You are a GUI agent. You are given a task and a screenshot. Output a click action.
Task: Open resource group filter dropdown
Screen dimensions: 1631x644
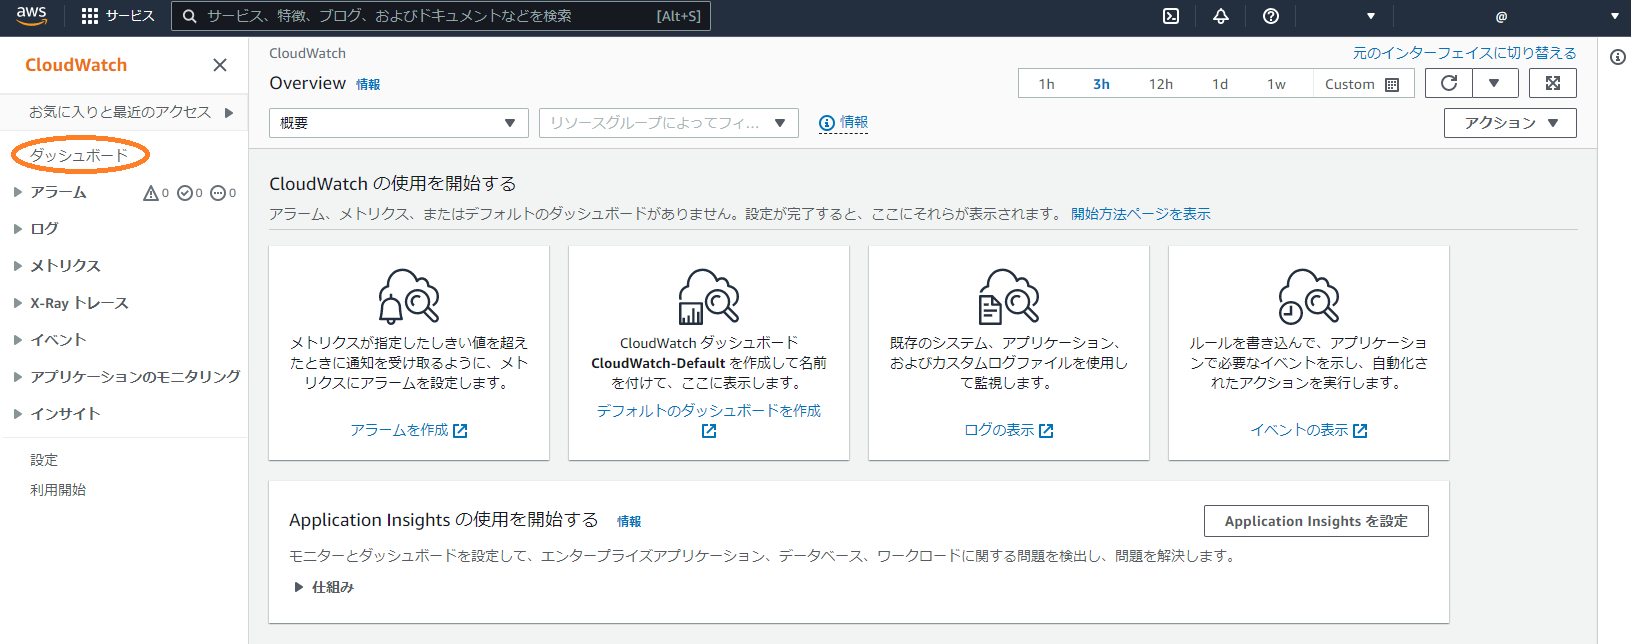(x=668, y=123)
